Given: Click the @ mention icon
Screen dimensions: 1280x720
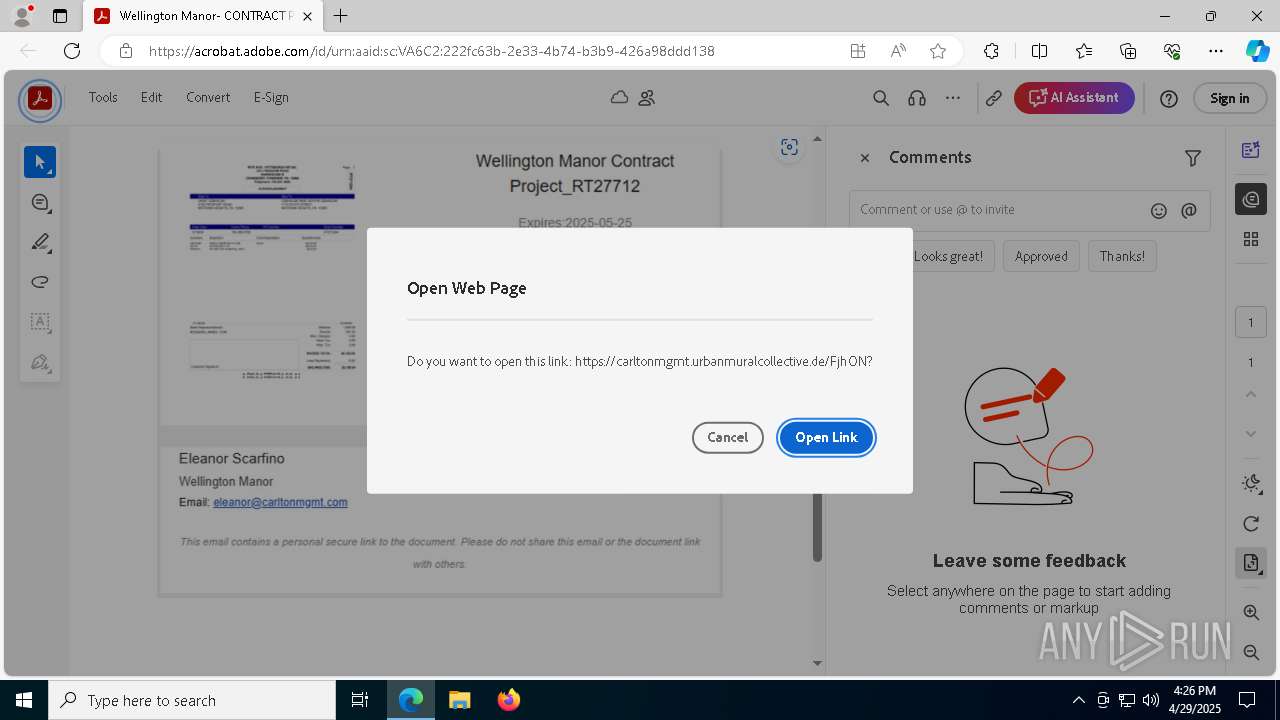Looking at the screenshot, I should [x=1189, y=211].
